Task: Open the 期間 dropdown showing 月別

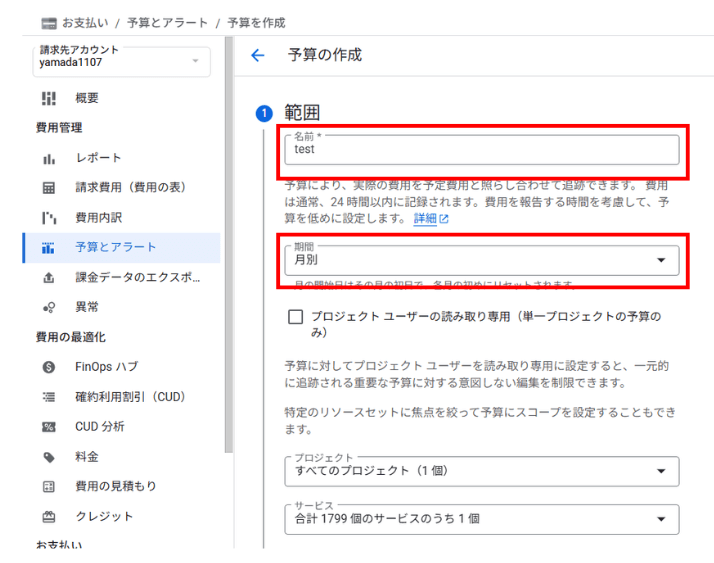Action: 481,260
